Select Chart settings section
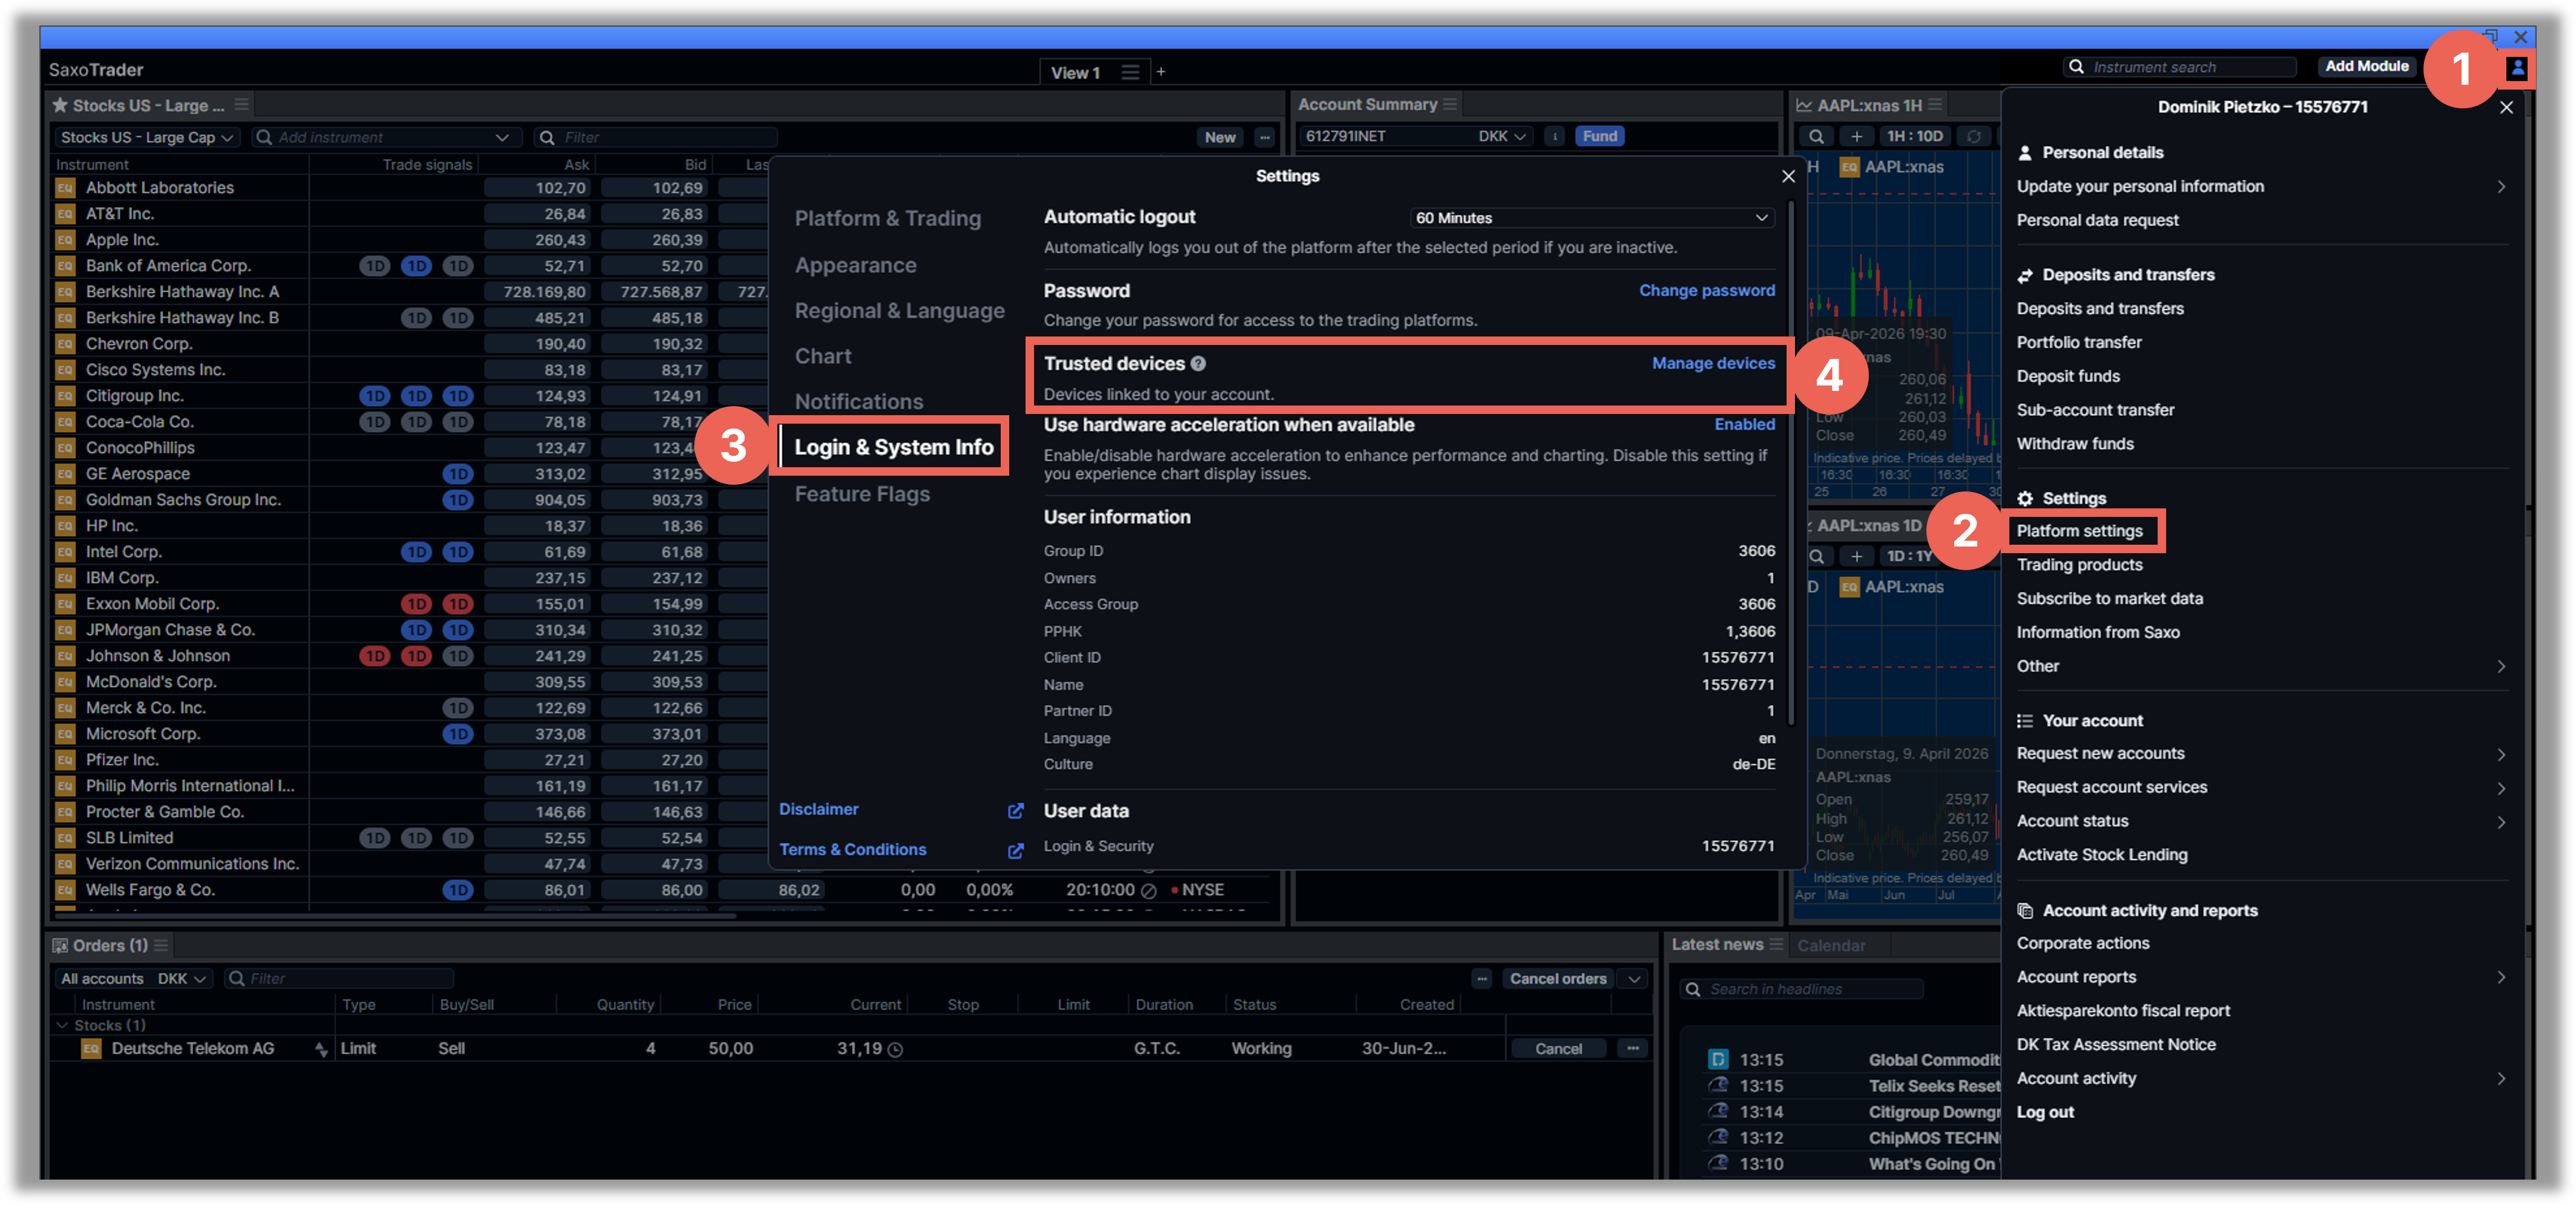Screen dimensions: 2576x1205 [823, 356]
